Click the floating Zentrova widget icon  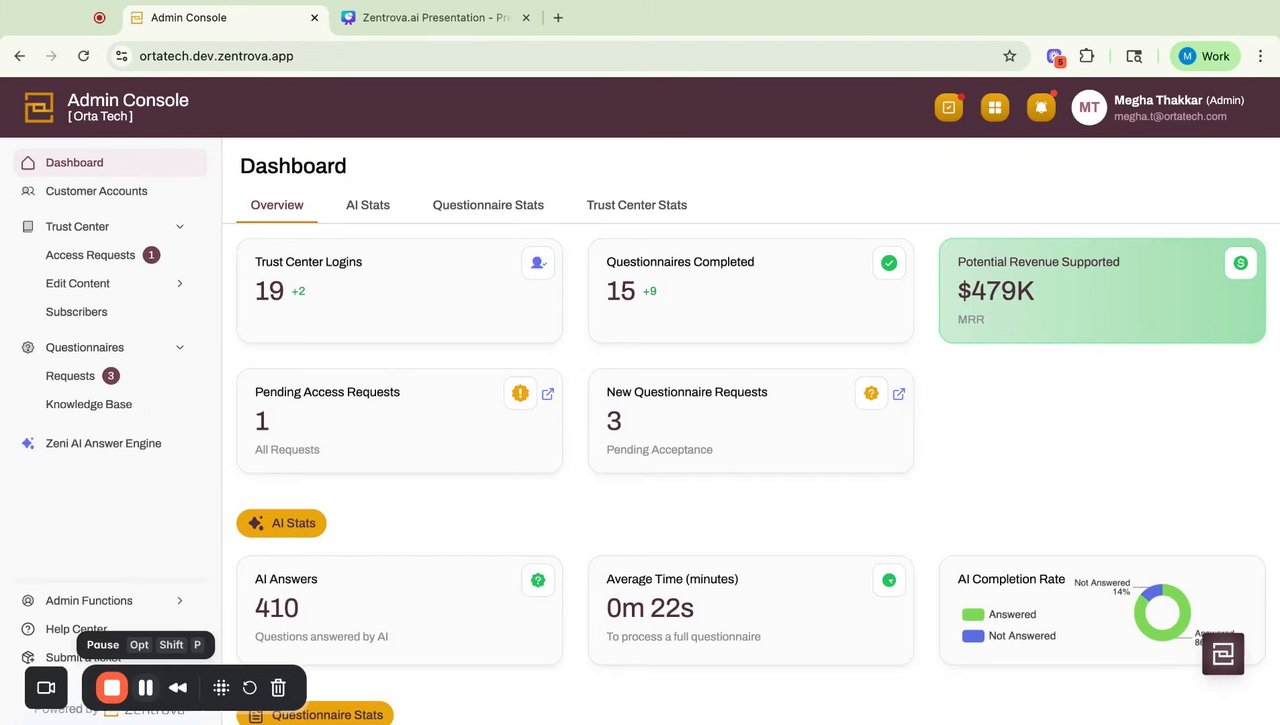1223,654
